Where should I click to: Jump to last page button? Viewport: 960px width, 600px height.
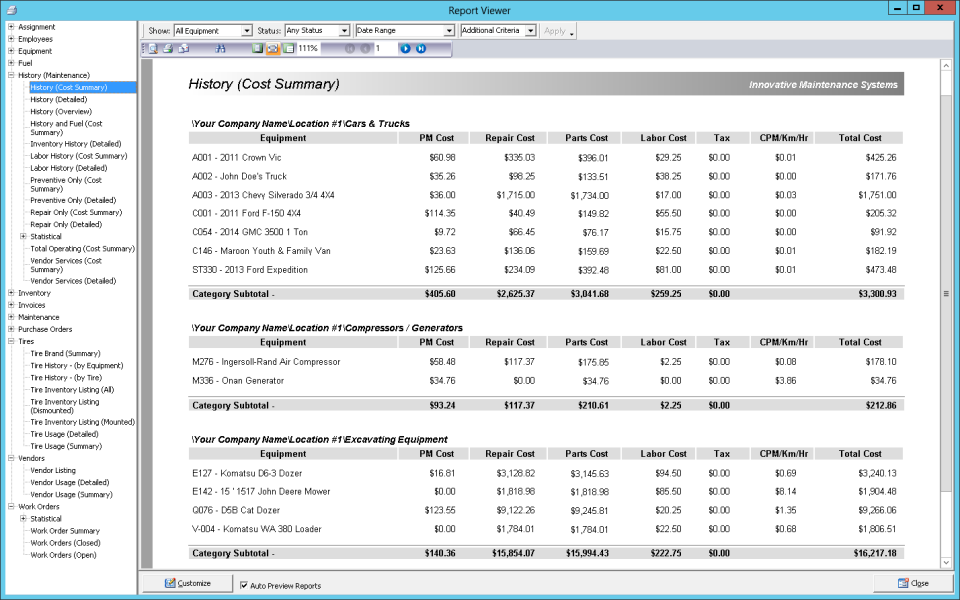(421, 48)
